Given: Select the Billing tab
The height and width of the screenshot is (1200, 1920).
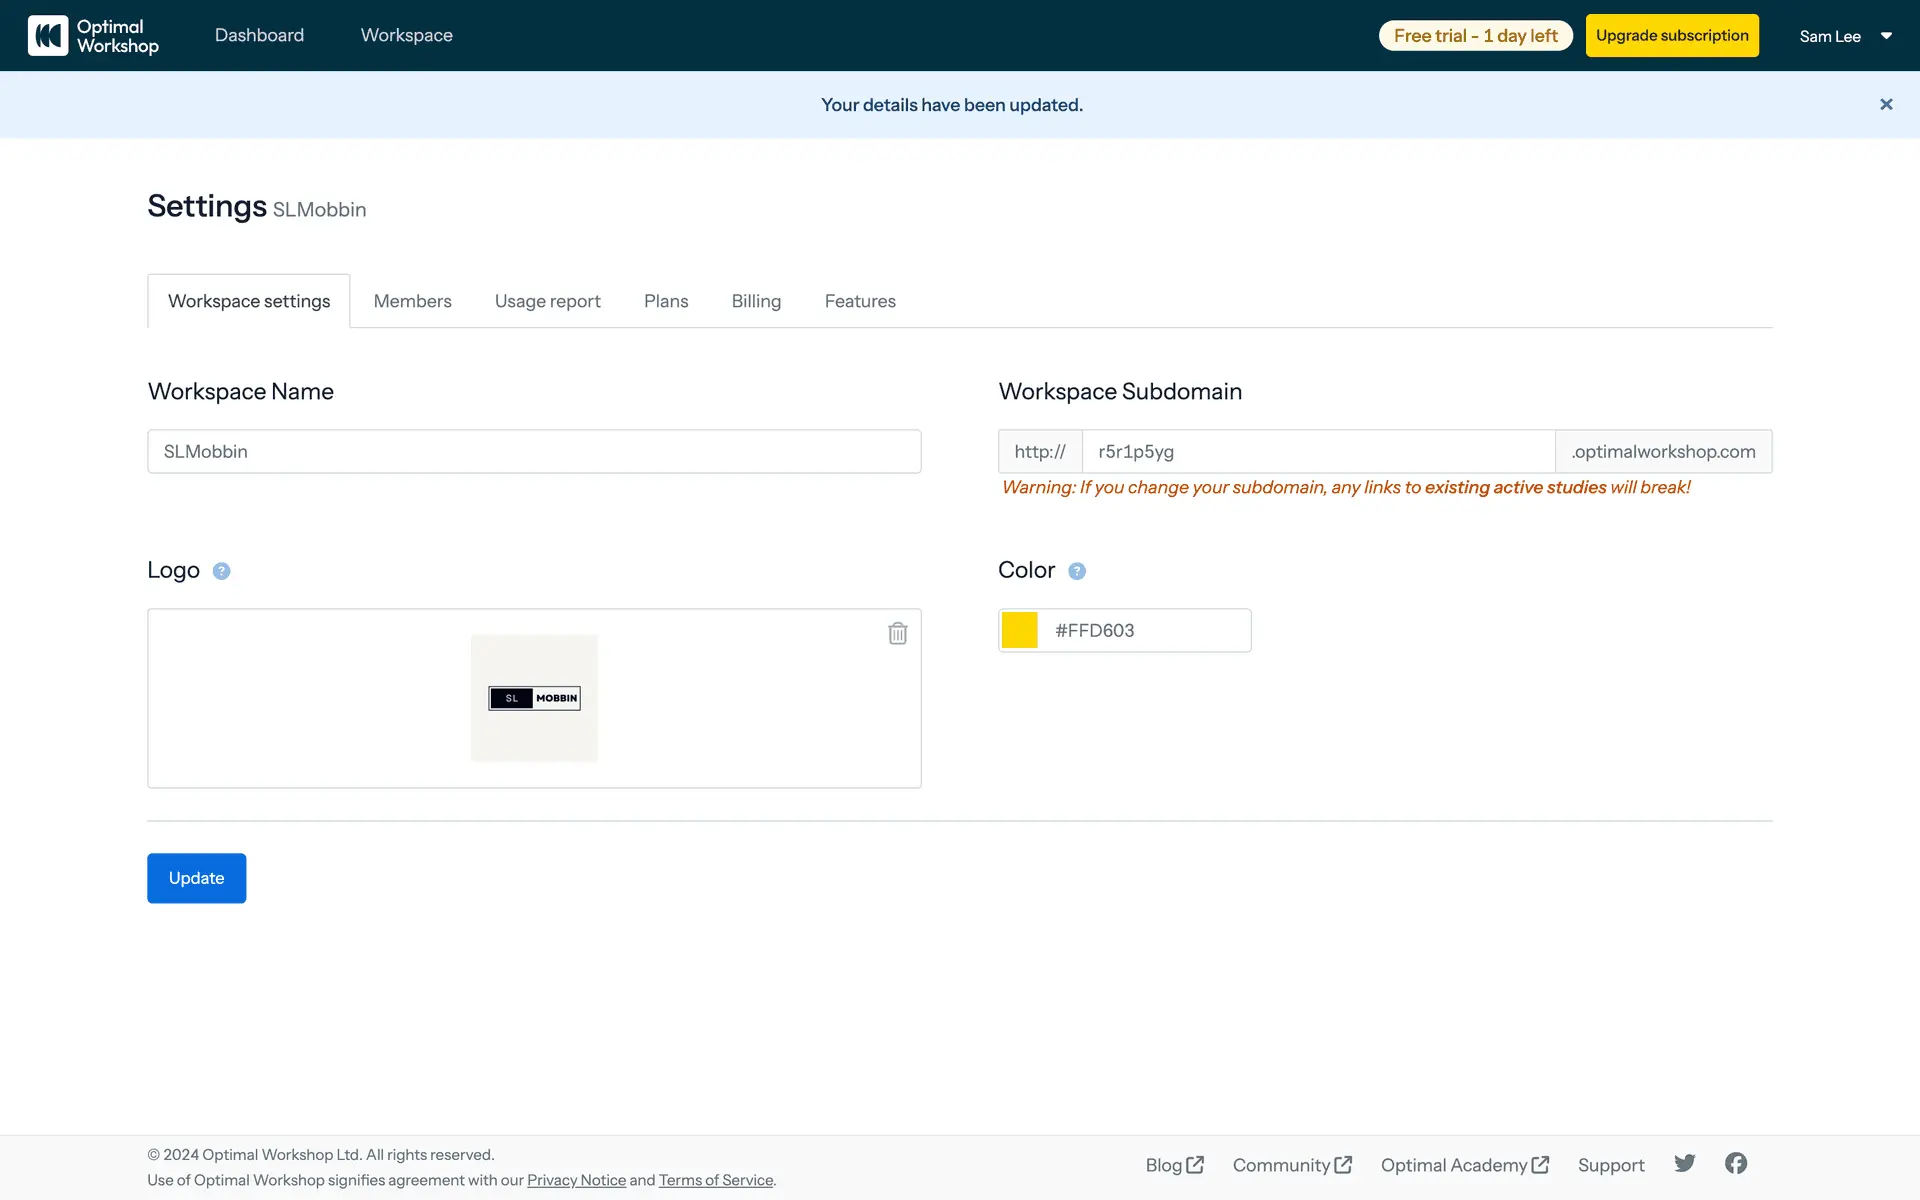Looking at the screenshot, I should [x=756, y=301].
